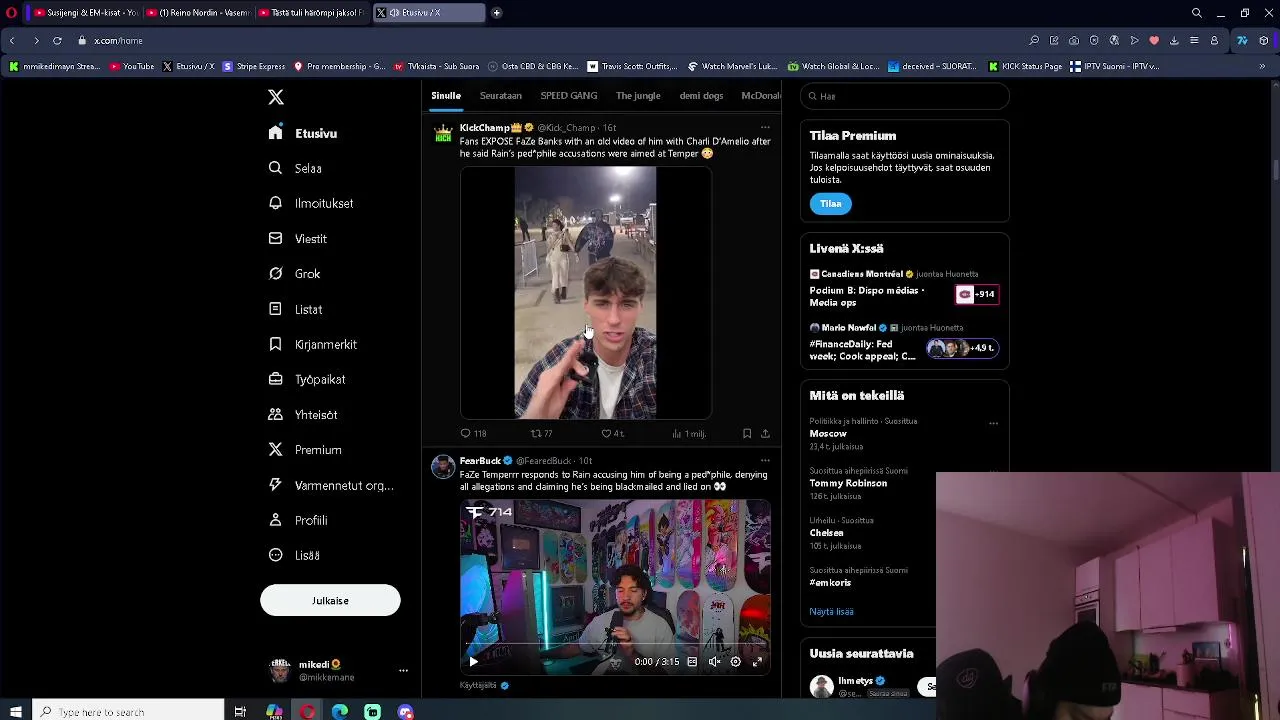Open browser downloads icon
The height and width of the screenshot is (720, 1280).
click(1174, 40)
